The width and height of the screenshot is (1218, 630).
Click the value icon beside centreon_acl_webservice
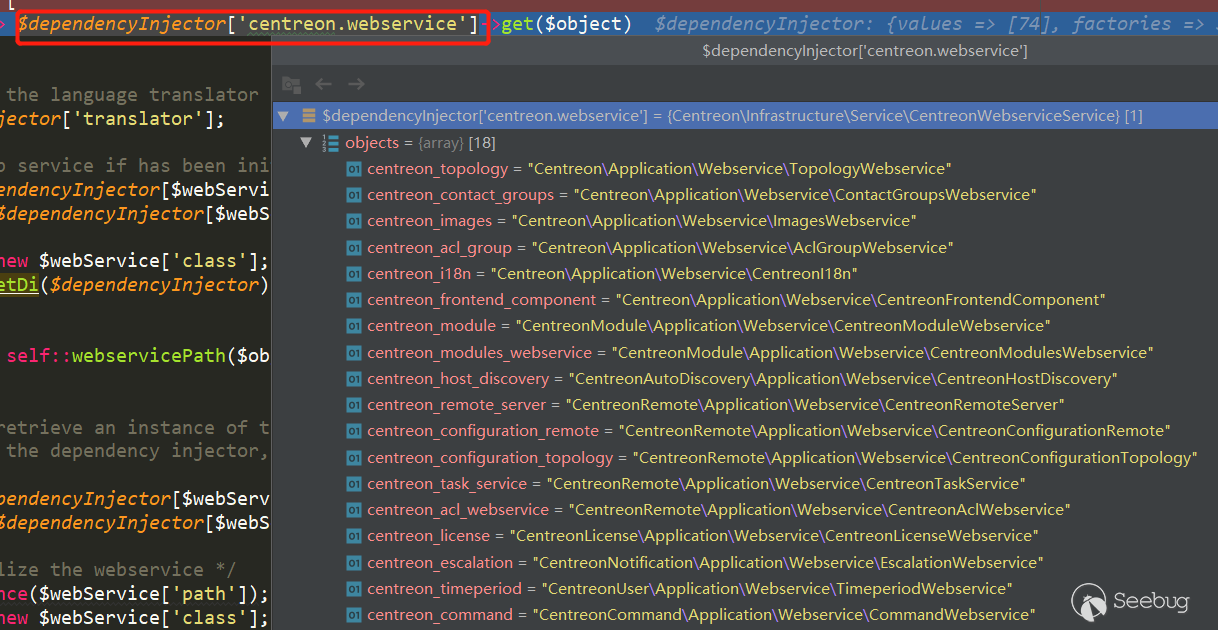(353, 510)
